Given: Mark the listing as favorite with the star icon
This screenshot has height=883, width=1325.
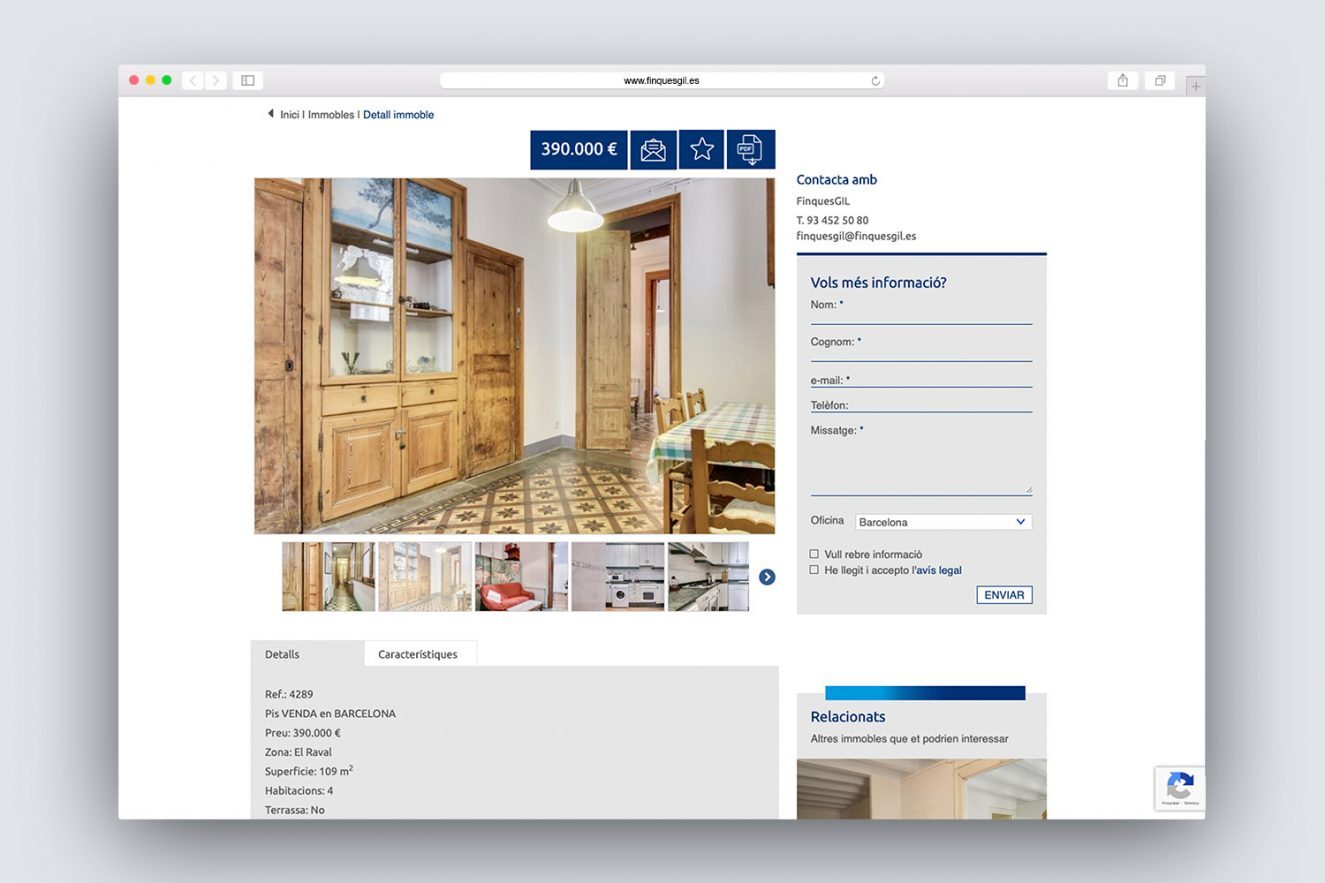Looking at the screenshot, I should (x=701, y=149).
